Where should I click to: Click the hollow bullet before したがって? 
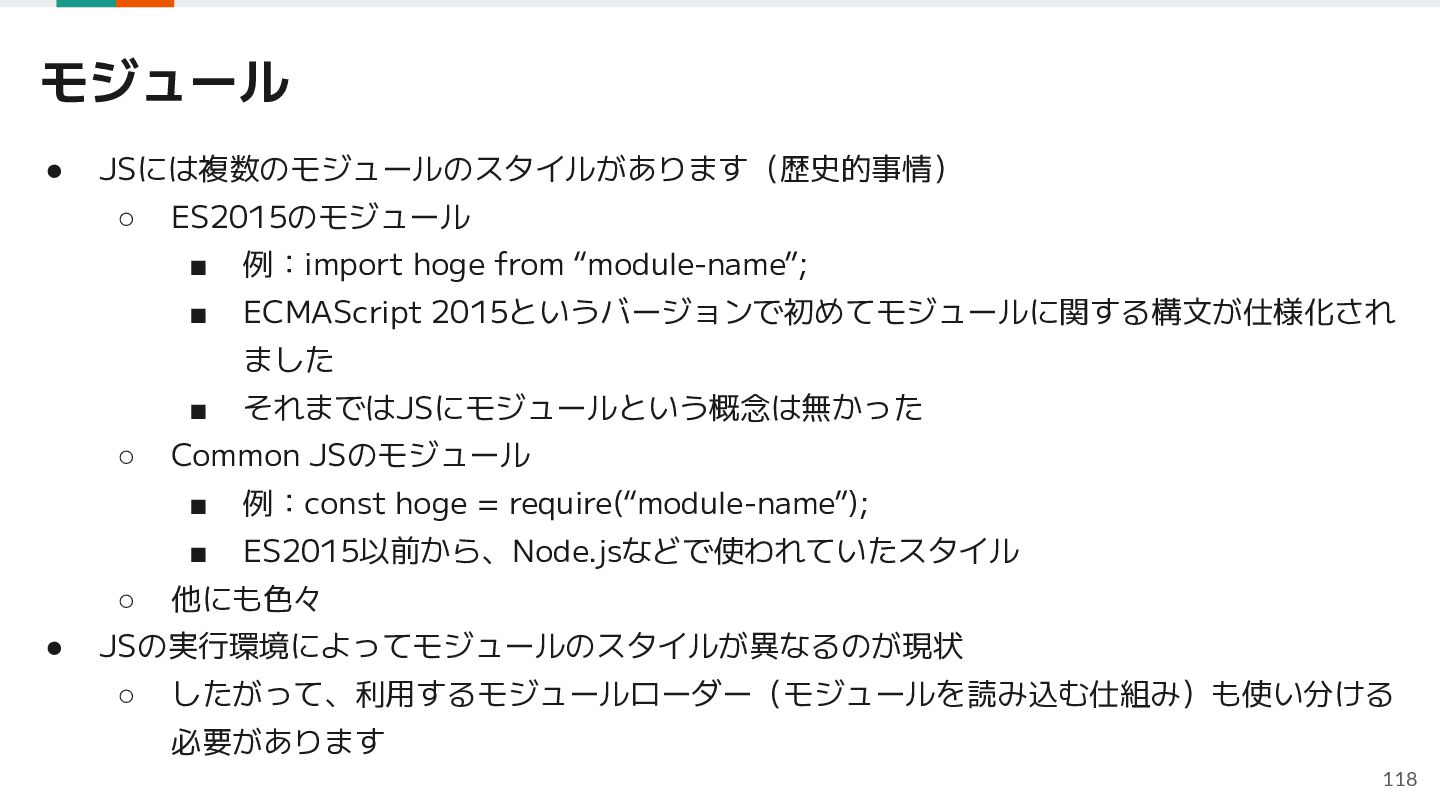tap(126, 696)
